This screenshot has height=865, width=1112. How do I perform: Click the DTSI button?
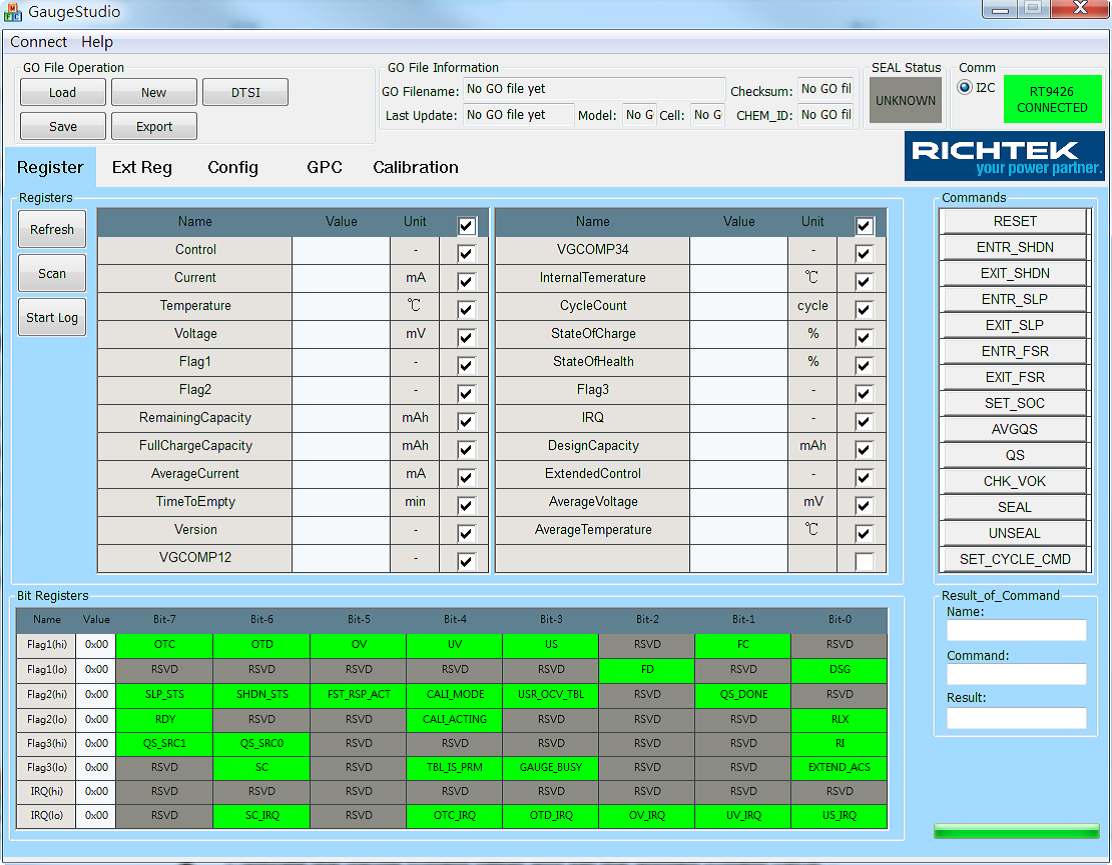pos(246,91)
